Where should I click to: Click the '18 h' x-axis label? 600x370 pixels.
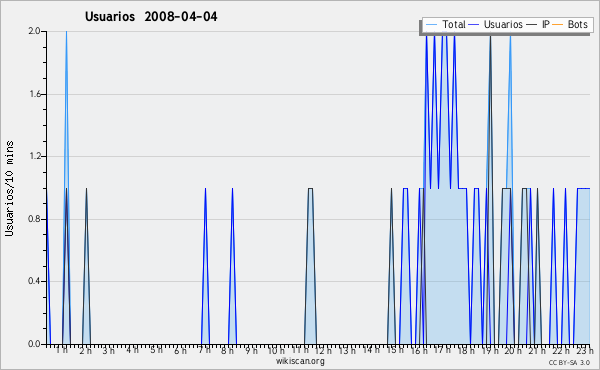click(466, 350)
